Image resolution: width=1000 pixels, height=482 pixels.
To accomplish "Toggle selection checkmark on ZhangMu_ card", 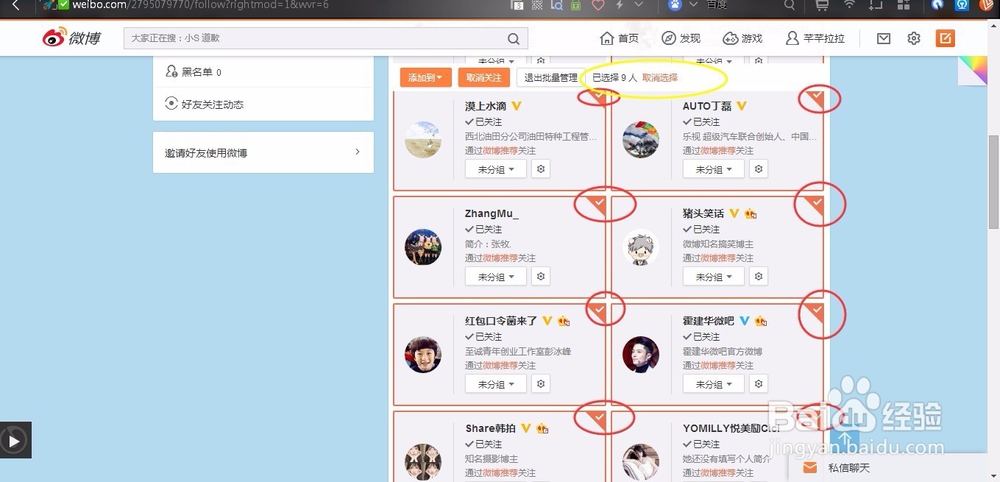I will 598,204.
